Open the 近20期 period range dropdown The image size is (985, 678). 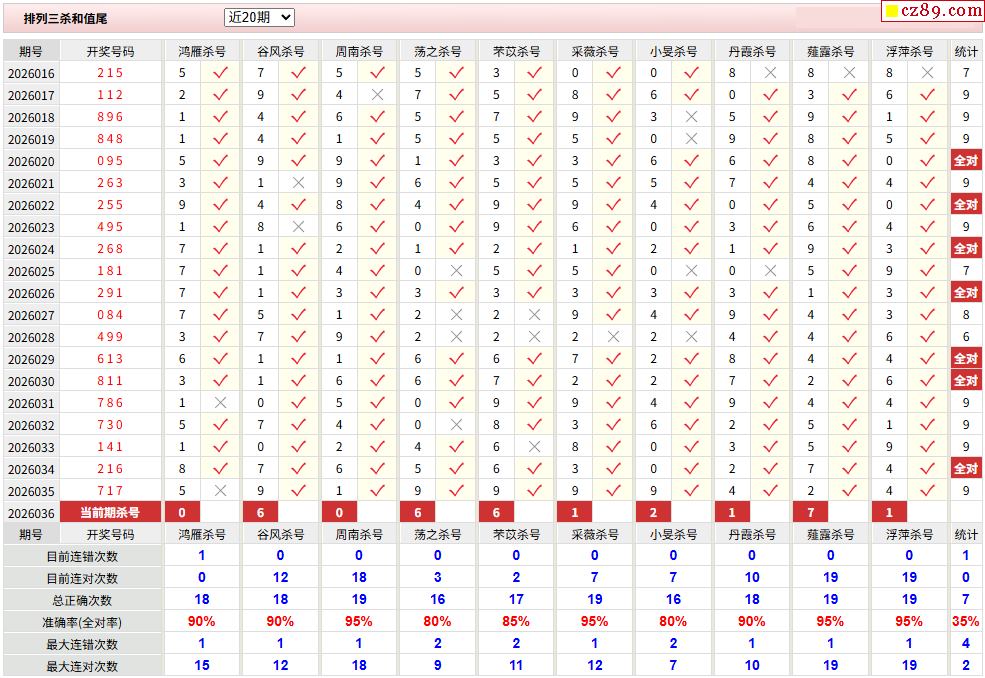point(259,17)
